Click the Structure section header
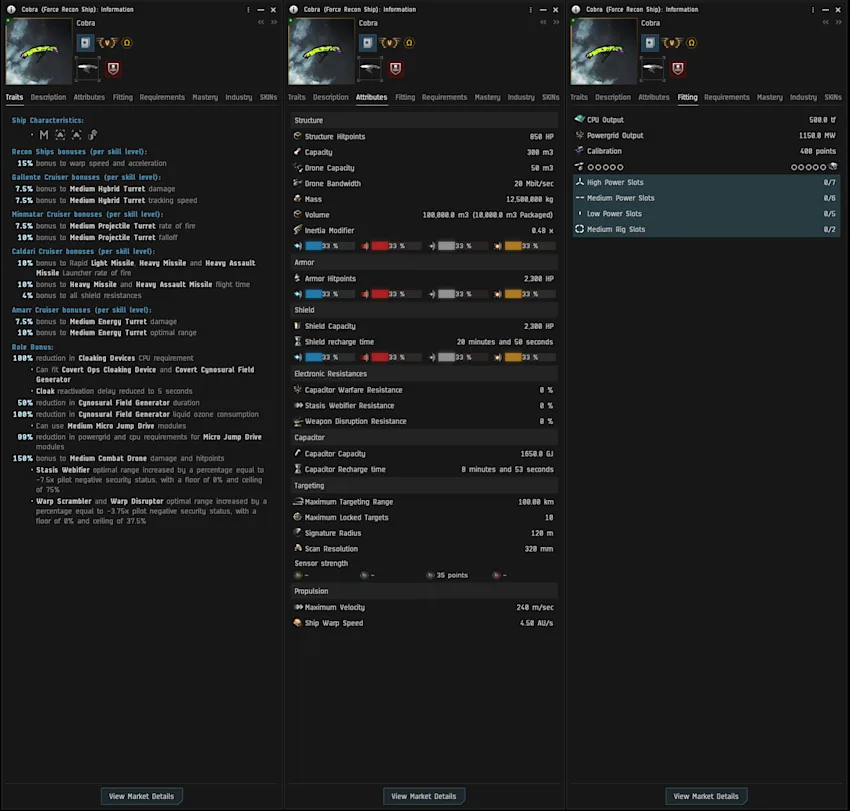The image size is (850, 811). coord(424,120)
